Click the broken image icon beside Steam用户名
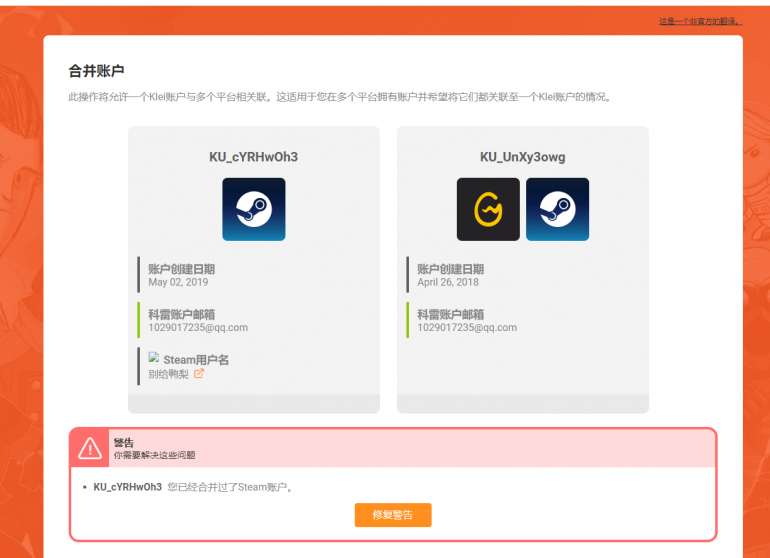770x558 pixels. coord(154,358)
